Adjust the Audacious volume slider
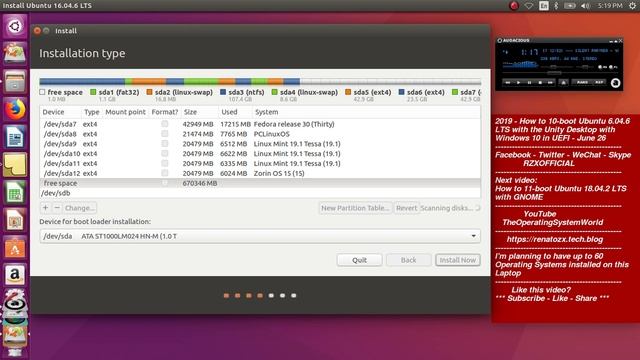The height and width of the screenshot is (360, 640). [x=553, y=67]
